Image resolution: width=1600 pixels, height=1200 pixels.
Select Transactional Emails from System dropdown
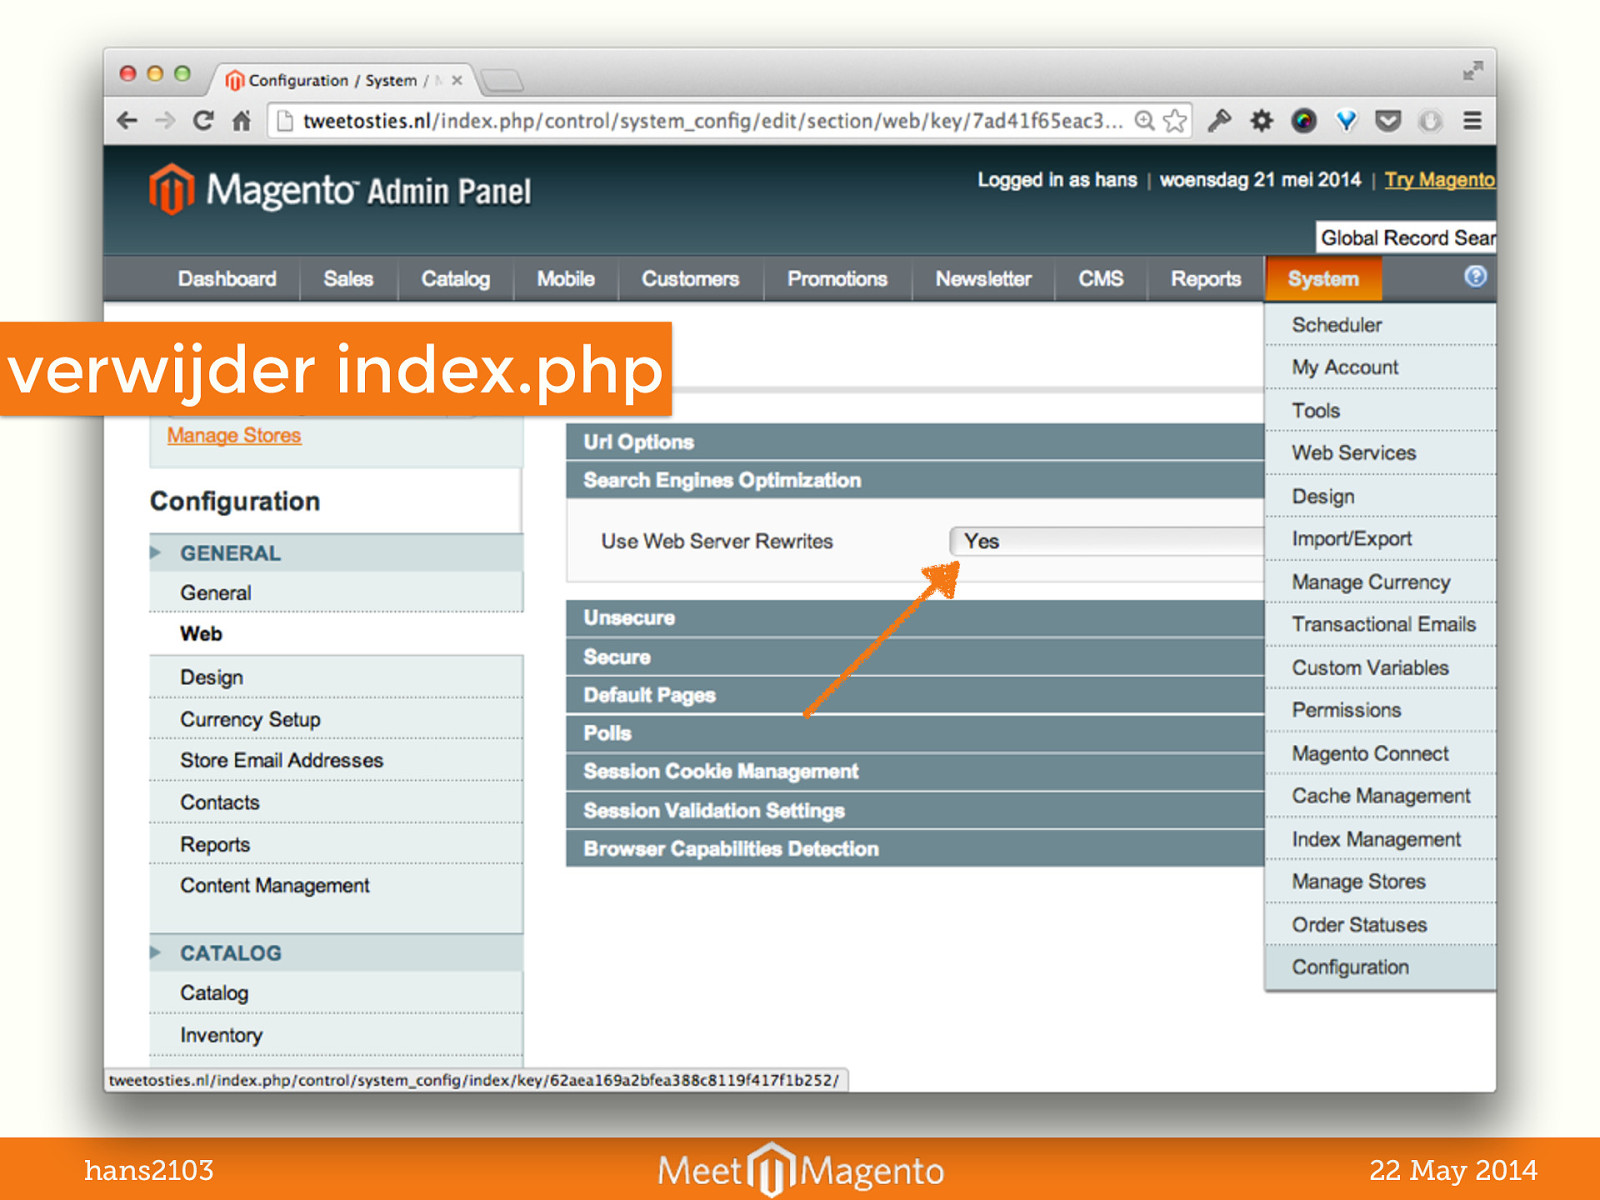(x=1381, y=624)
